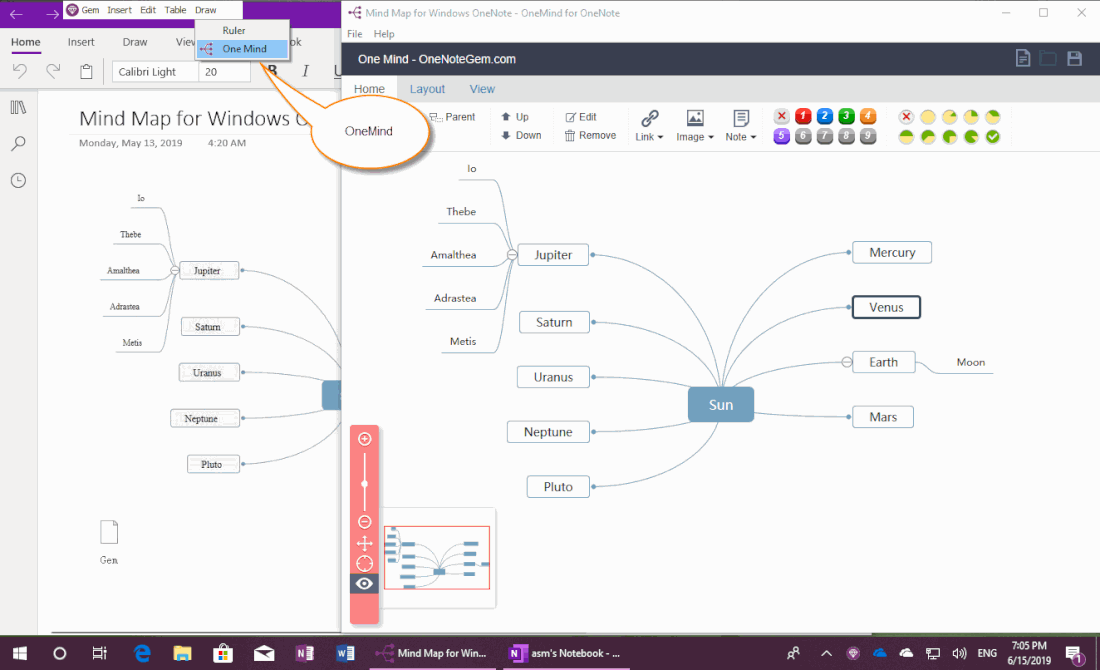Open recent notes clock icon in OneNote sidebar
The width and height of the screenshot is (1100, 670).
[x=18, y=180]
